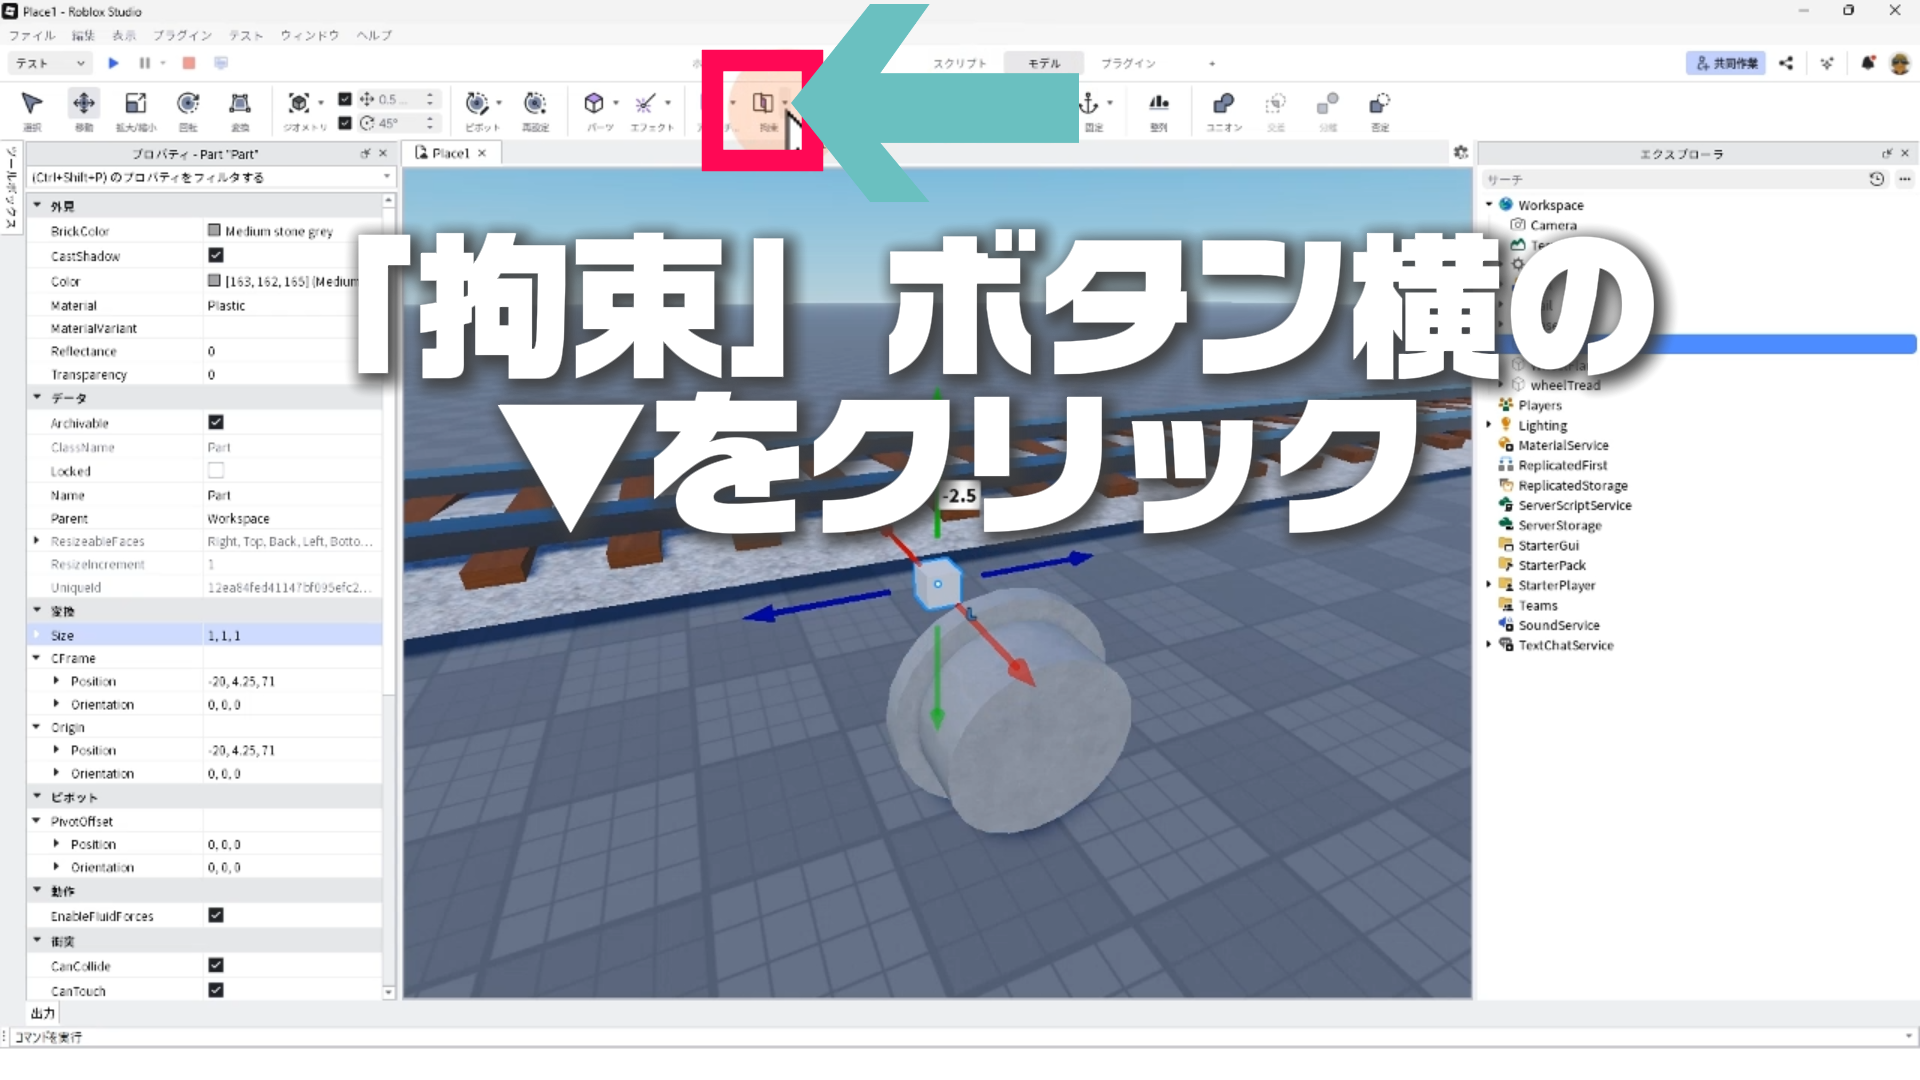Toggle the CastShadow checkbox
The height and width of the screenshot is (1080, 1920).
[x=215, y=256]
